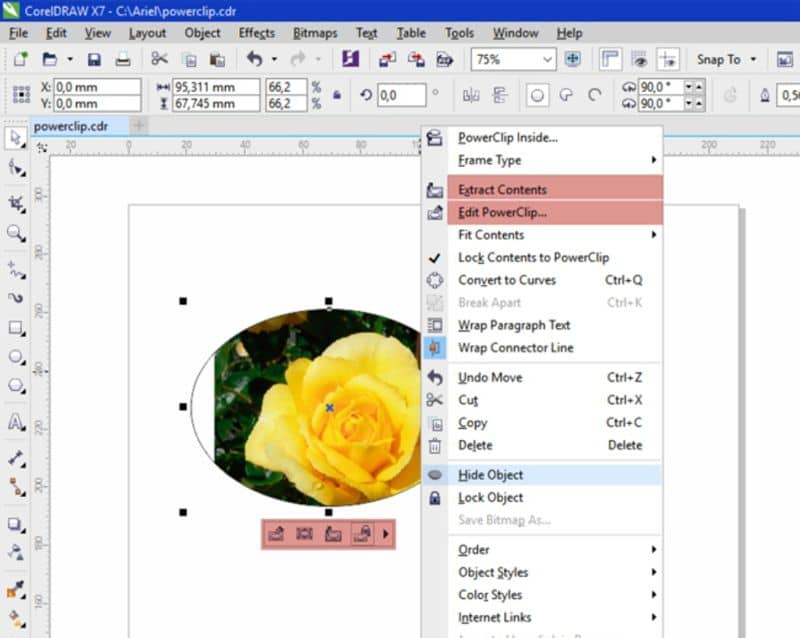Click the New document icon
The image size is (800, 638).
click(20, 59)
